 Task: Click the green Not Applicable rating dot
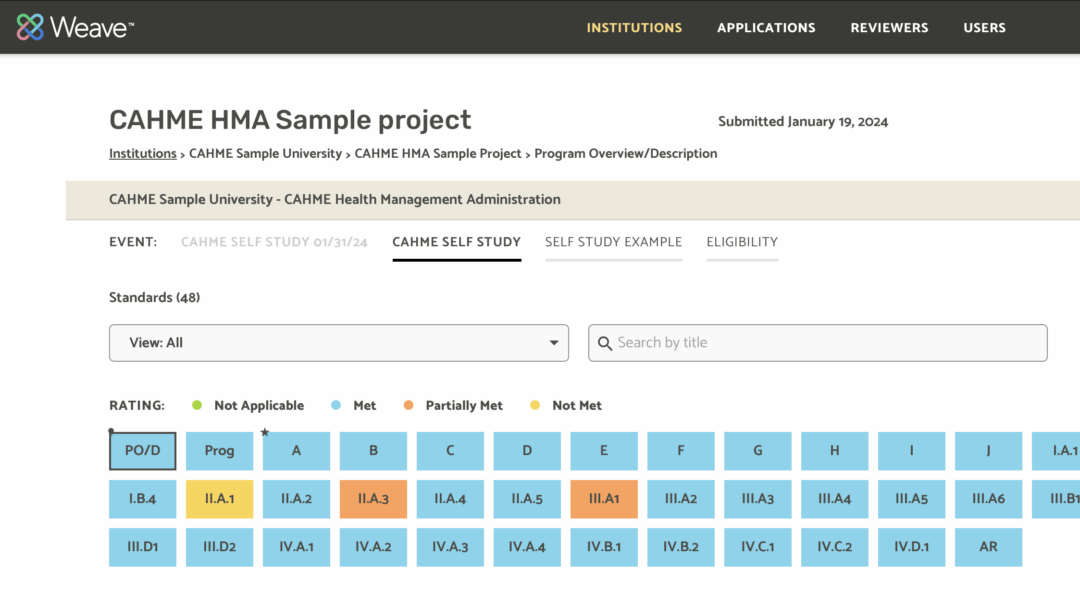198,405
